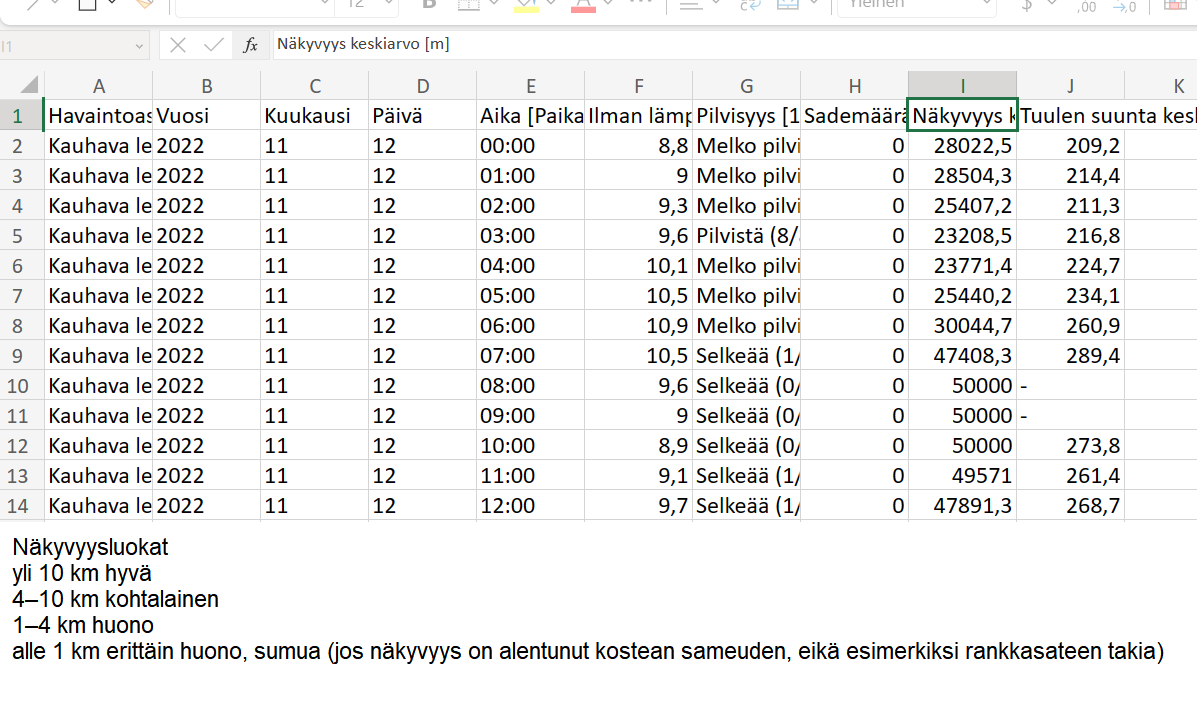Click temperature cell 8,8
The width and height of the screenshot is (1197, 708).
pyautogui.click(x=638, y=146)
